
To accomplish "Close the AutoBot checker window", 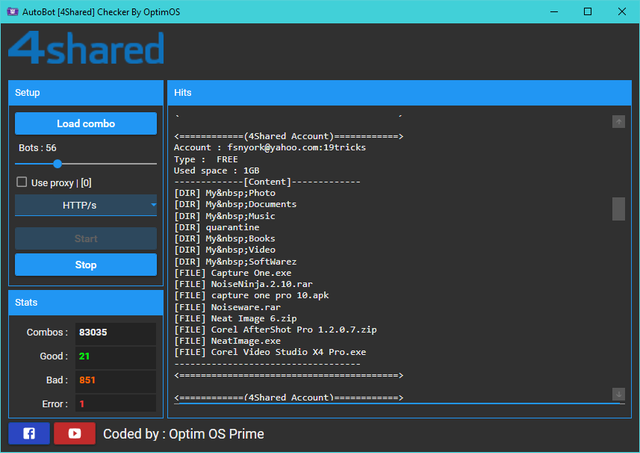I will [x=622, y=11].
